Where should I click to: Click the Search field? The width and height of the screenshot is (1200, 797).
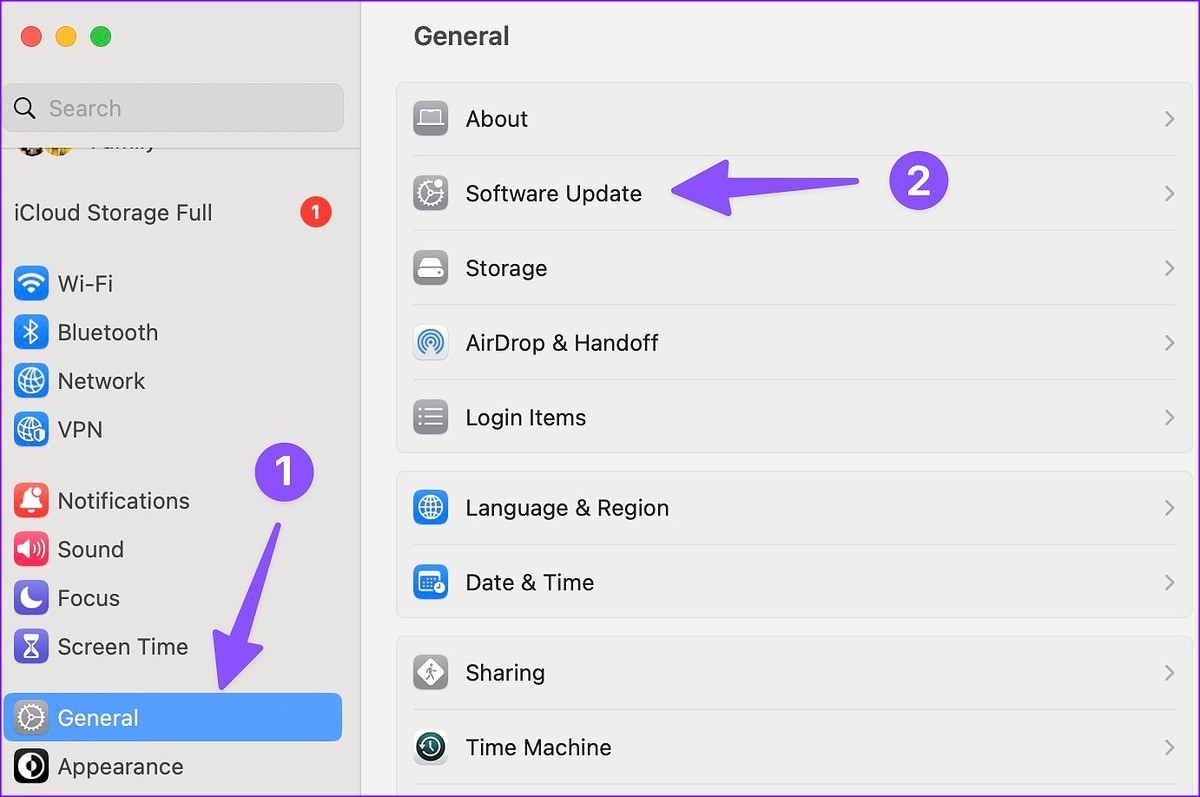point(173,108)
